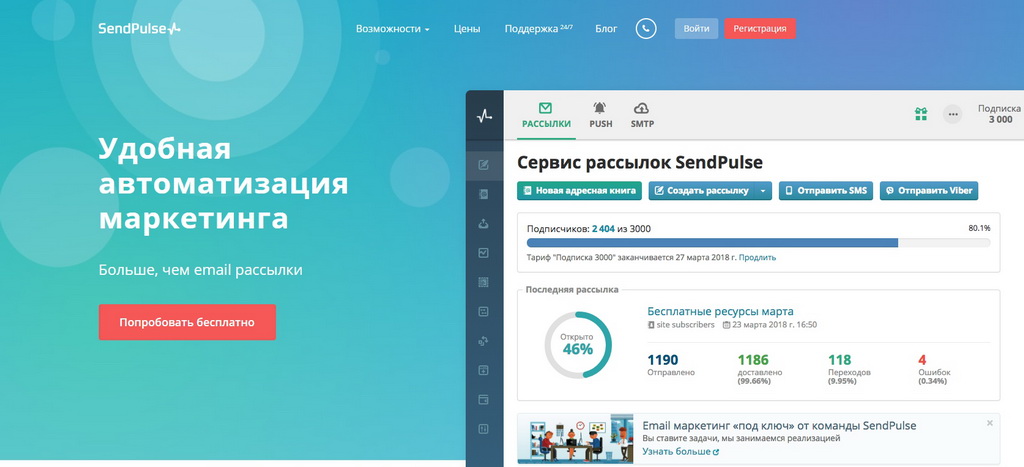Image resolution: width=1024 pixels, height=467 pixels.
Task: Click the Узнать больше link
Action: (680, 451)
